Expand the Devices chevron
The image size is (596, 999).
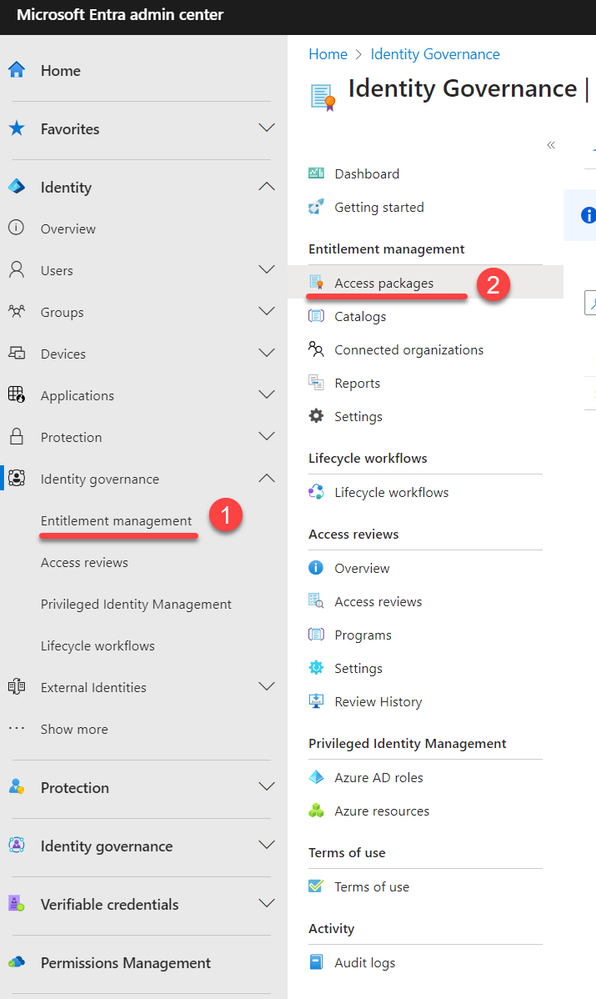click(x=266, y=353)
